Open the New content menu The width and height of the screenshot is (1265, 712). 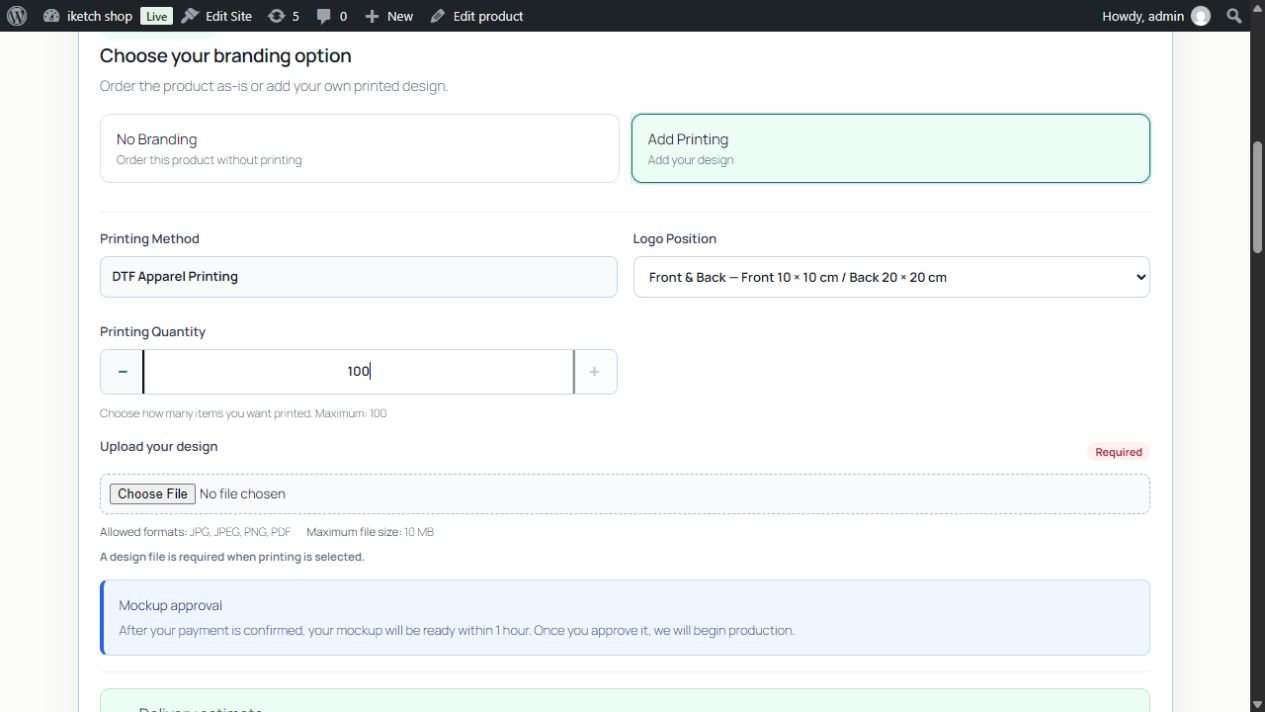(389, 16)
